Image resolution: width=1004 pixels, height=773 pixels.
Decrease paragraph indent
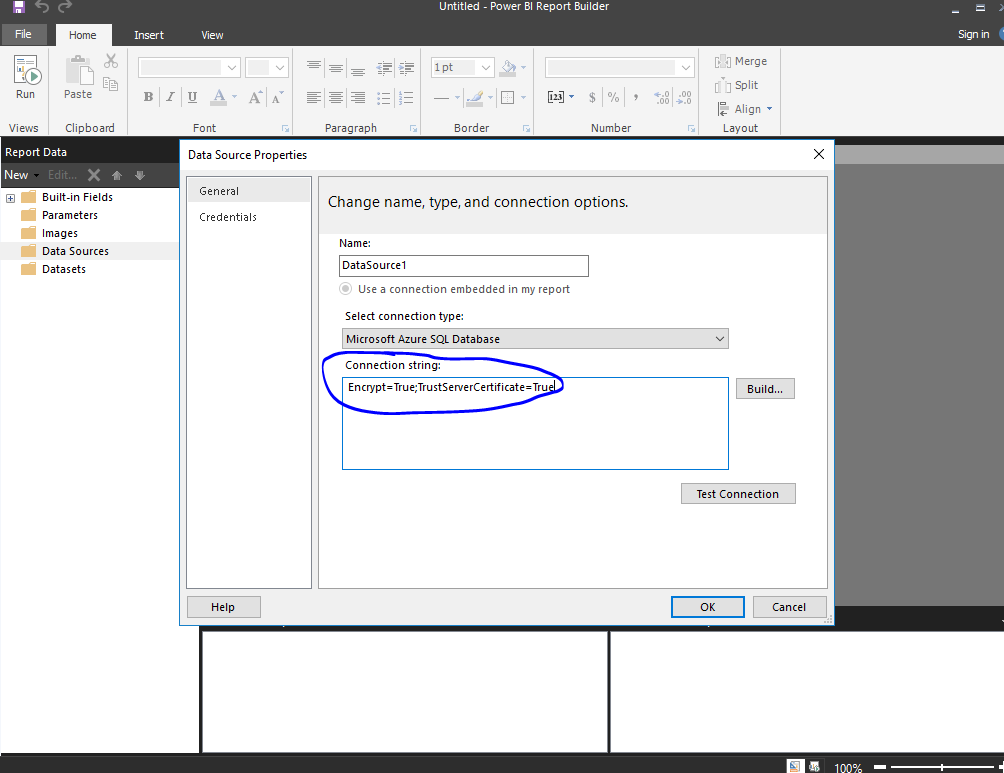click(x=384, y=67)
